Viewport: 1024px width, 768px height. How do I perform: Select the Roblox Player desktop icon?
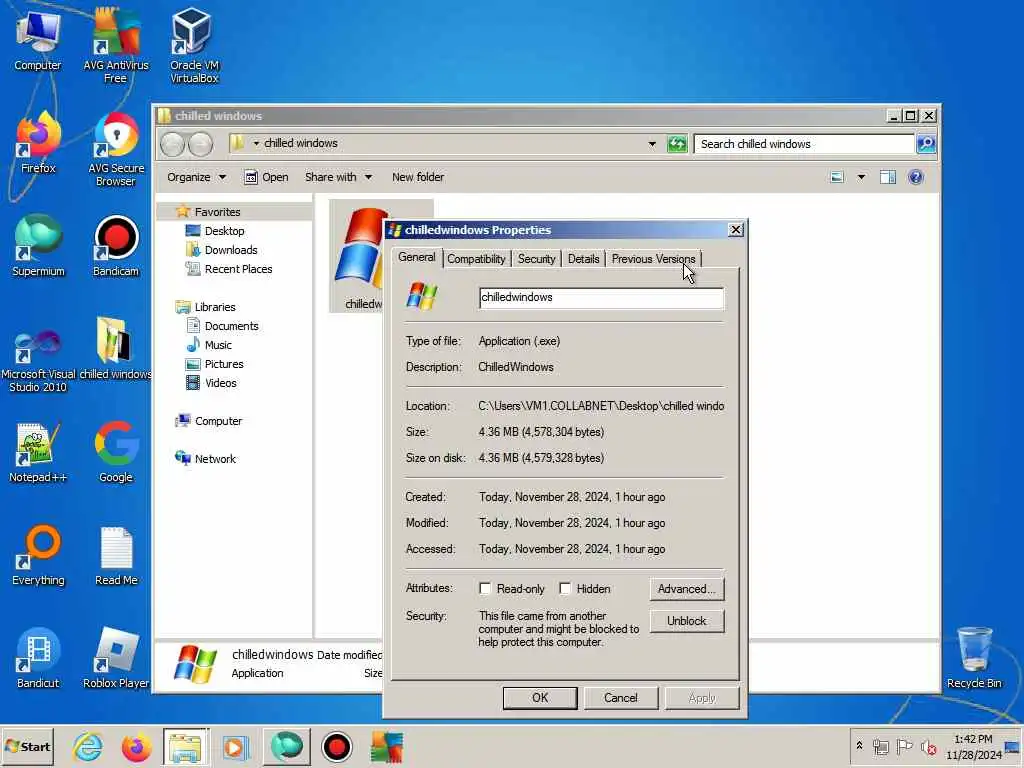[x=116, y=658]
